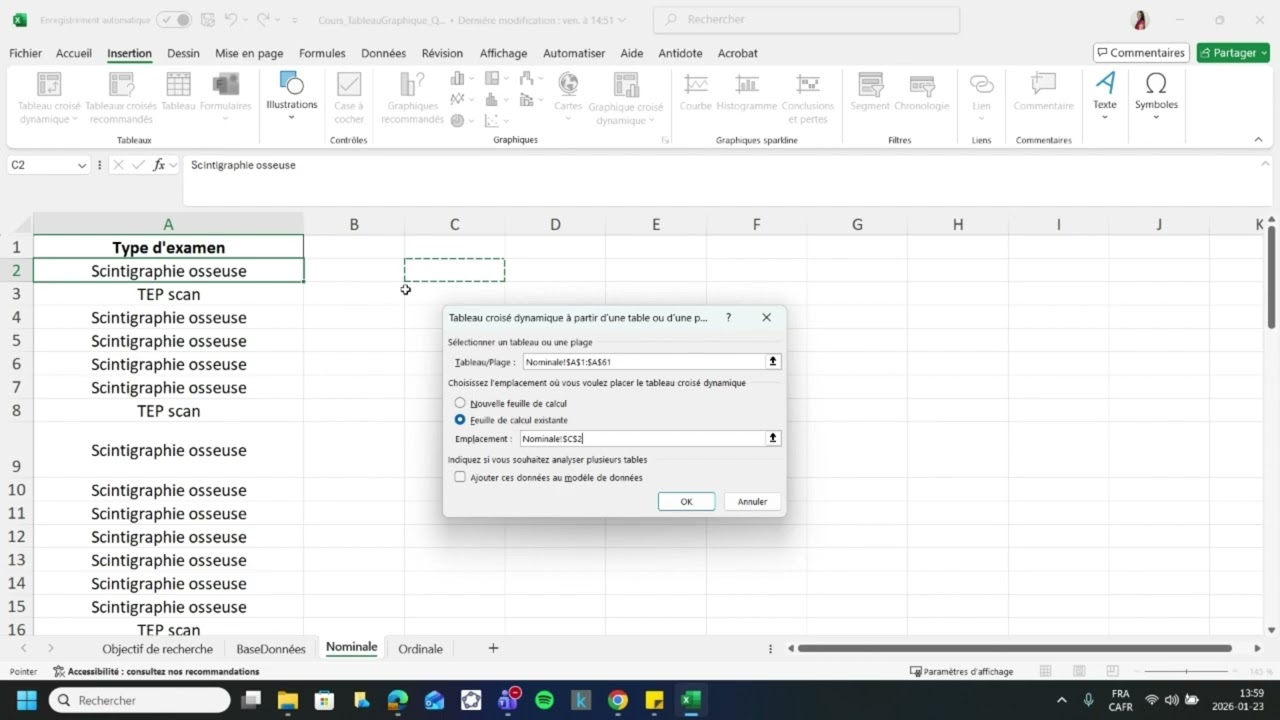Confirm dialog with OK button
The image size is (1280, 720).
click(x=686, y=501)
